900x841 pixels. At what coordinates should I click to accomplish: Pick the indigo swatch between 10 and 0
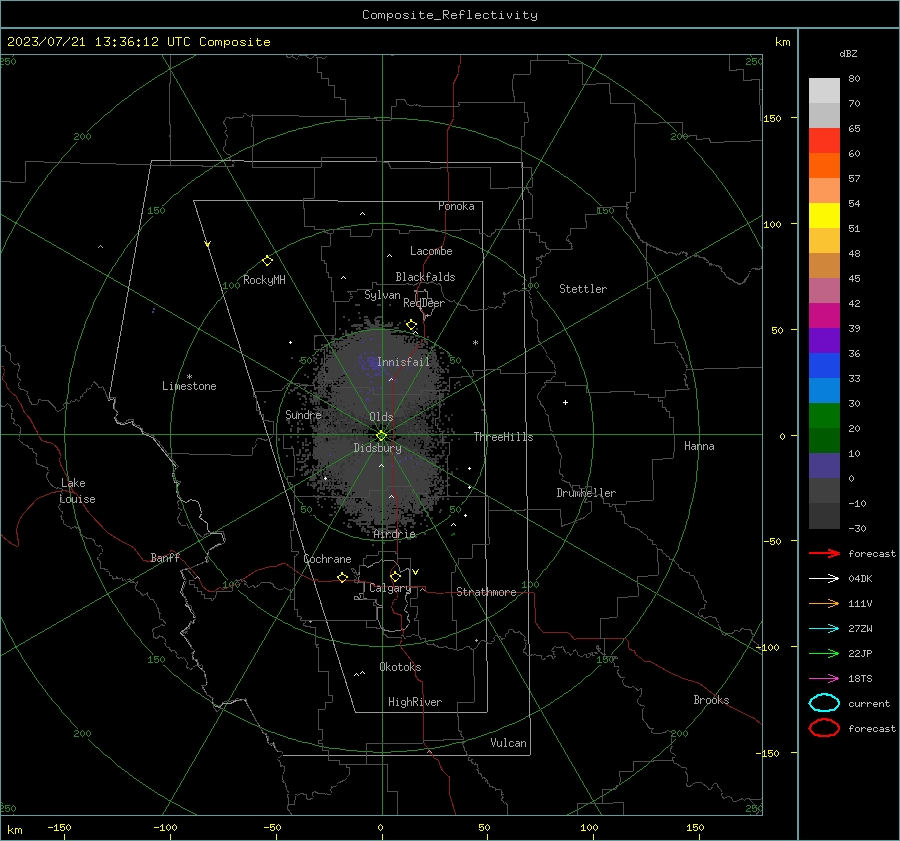(824, 466)
